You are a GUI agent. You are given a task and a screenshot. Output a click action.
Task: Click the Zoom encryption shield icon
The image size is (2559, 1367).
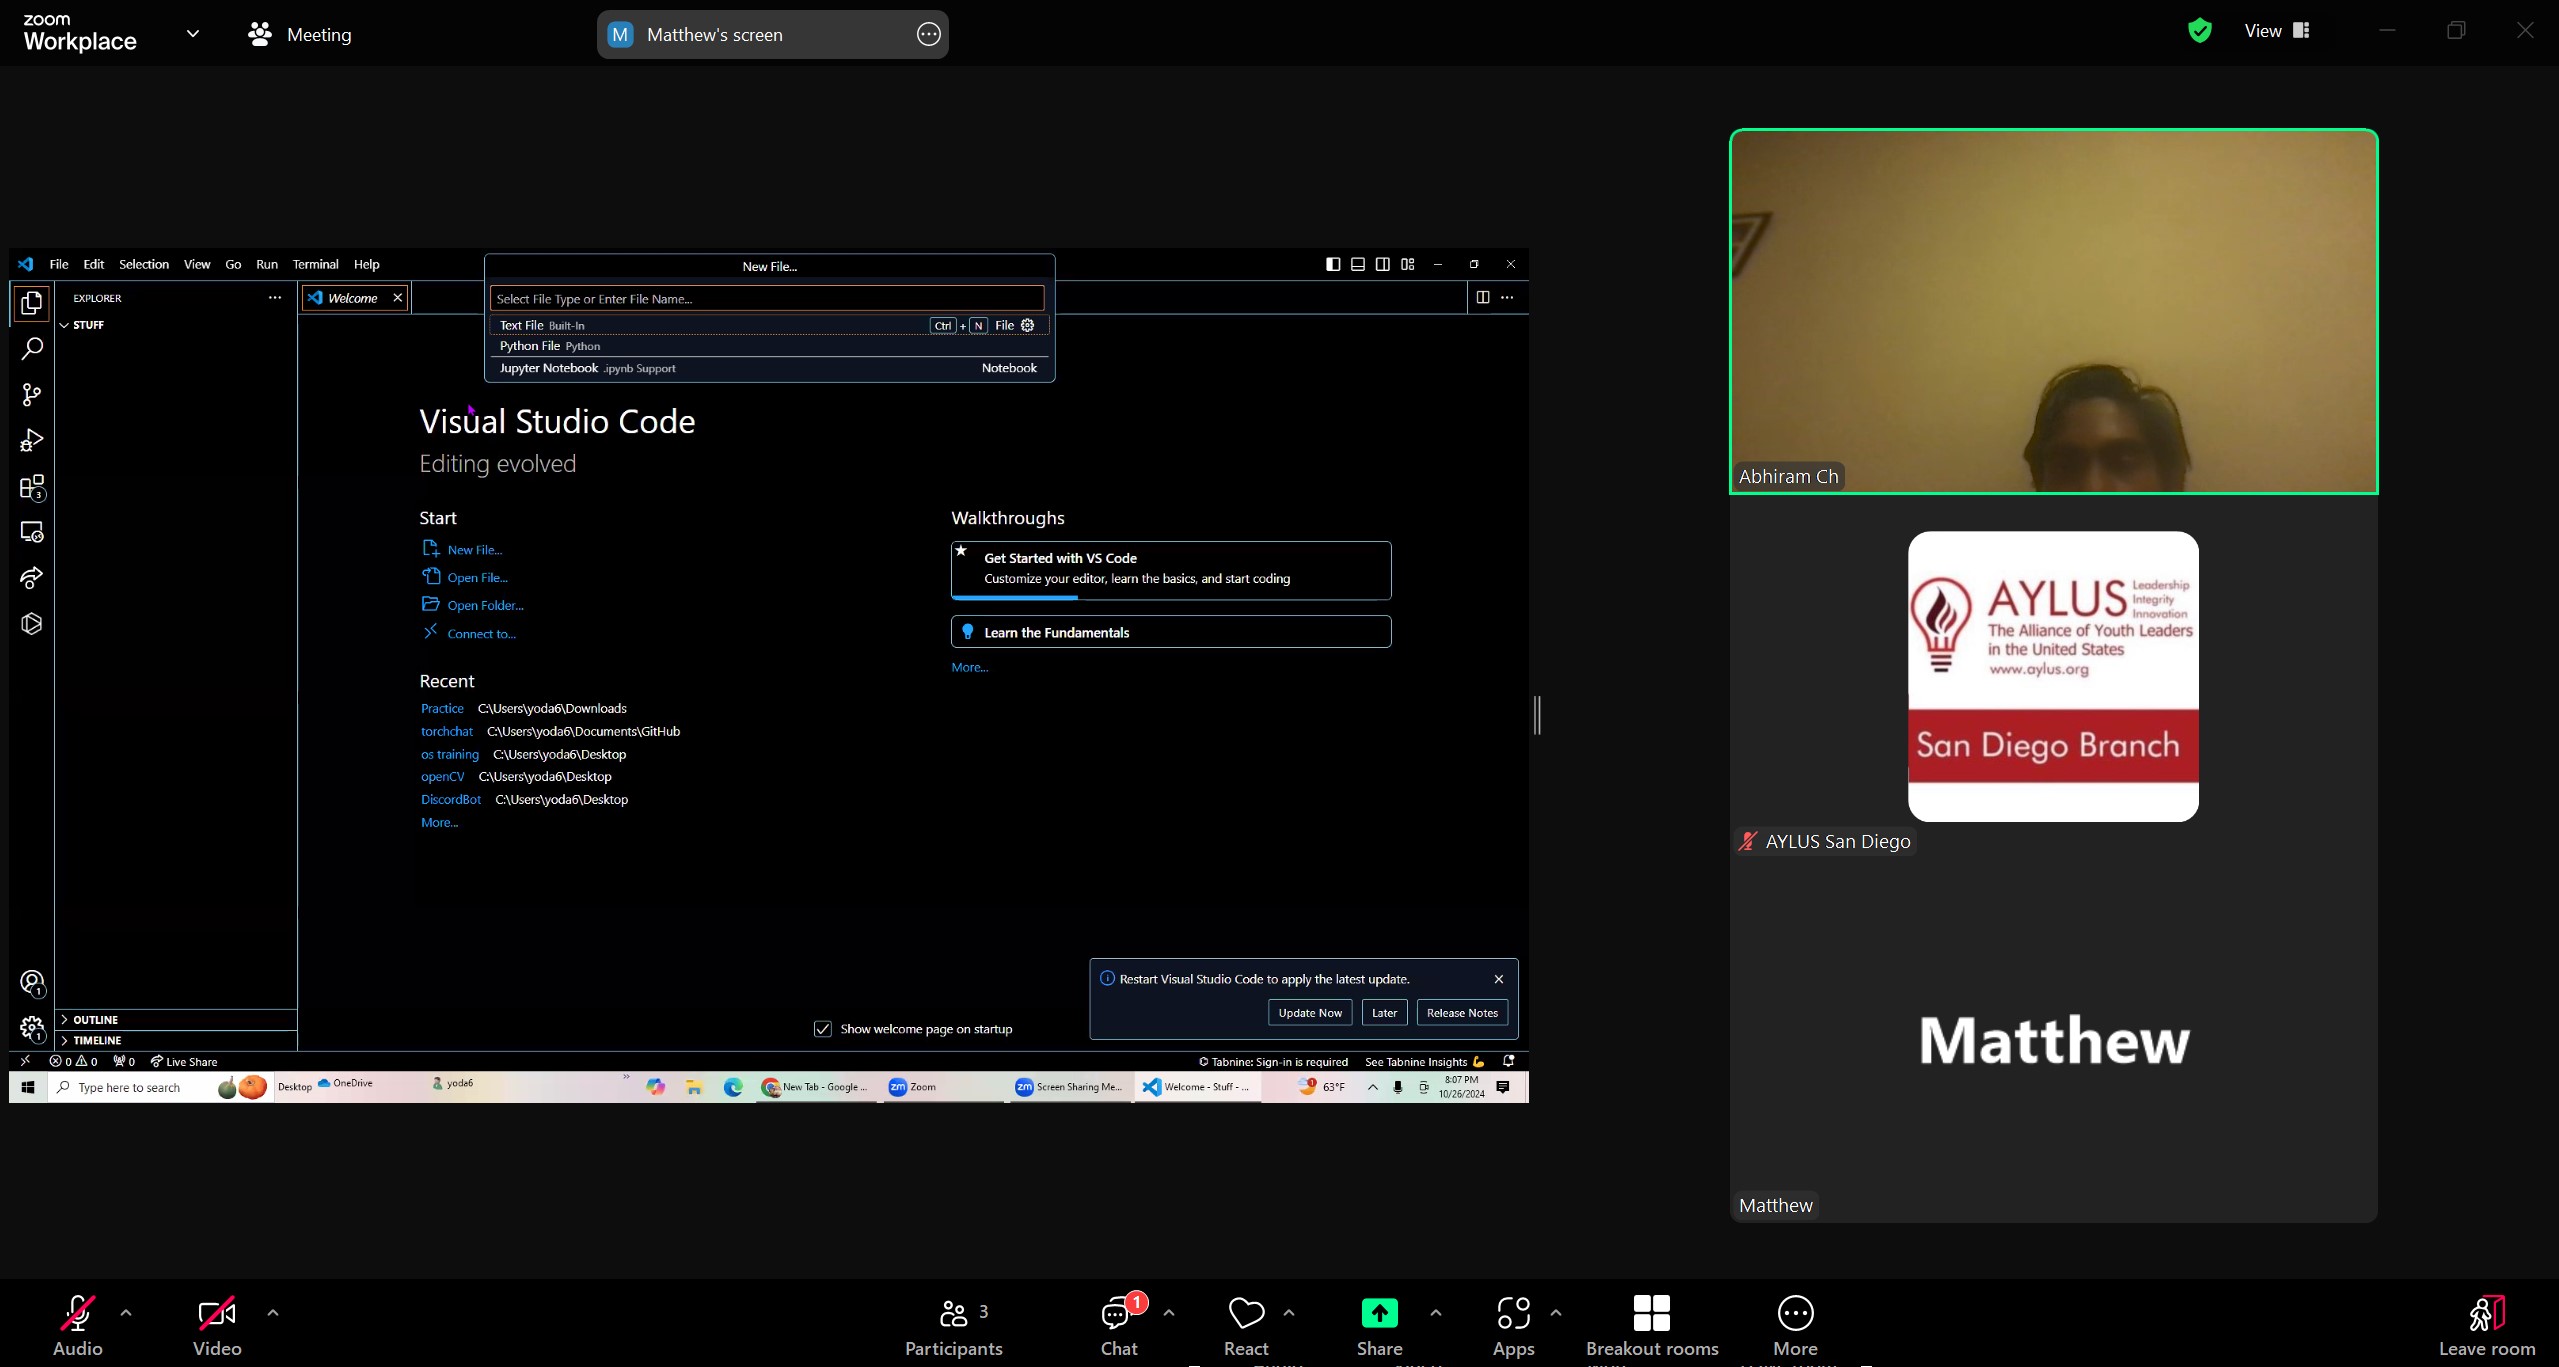(2199, 31)
